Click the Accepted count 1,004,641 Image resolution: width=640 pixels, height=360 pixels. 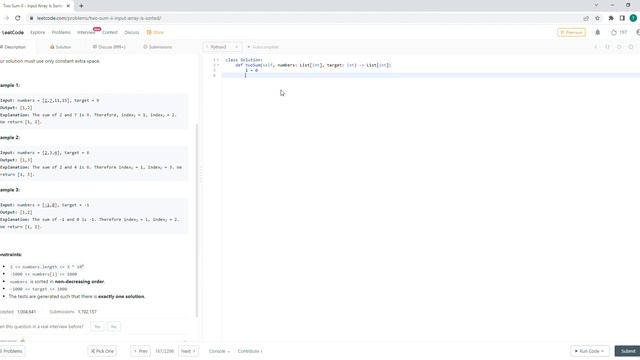tap(27, 312)
